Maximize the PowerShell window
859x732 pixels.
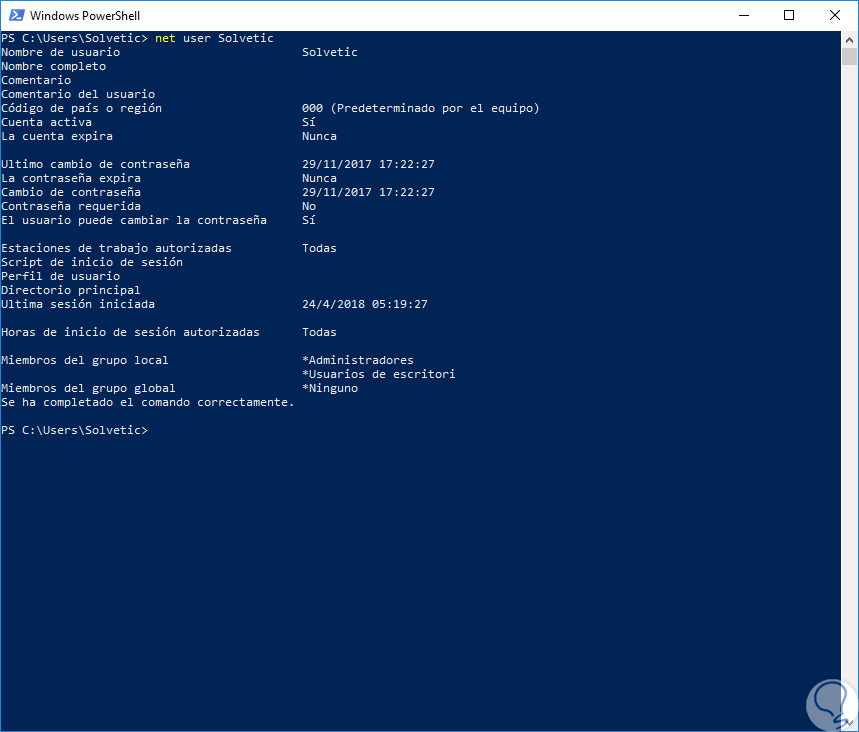pyautogui.click(x=789, y=15)
